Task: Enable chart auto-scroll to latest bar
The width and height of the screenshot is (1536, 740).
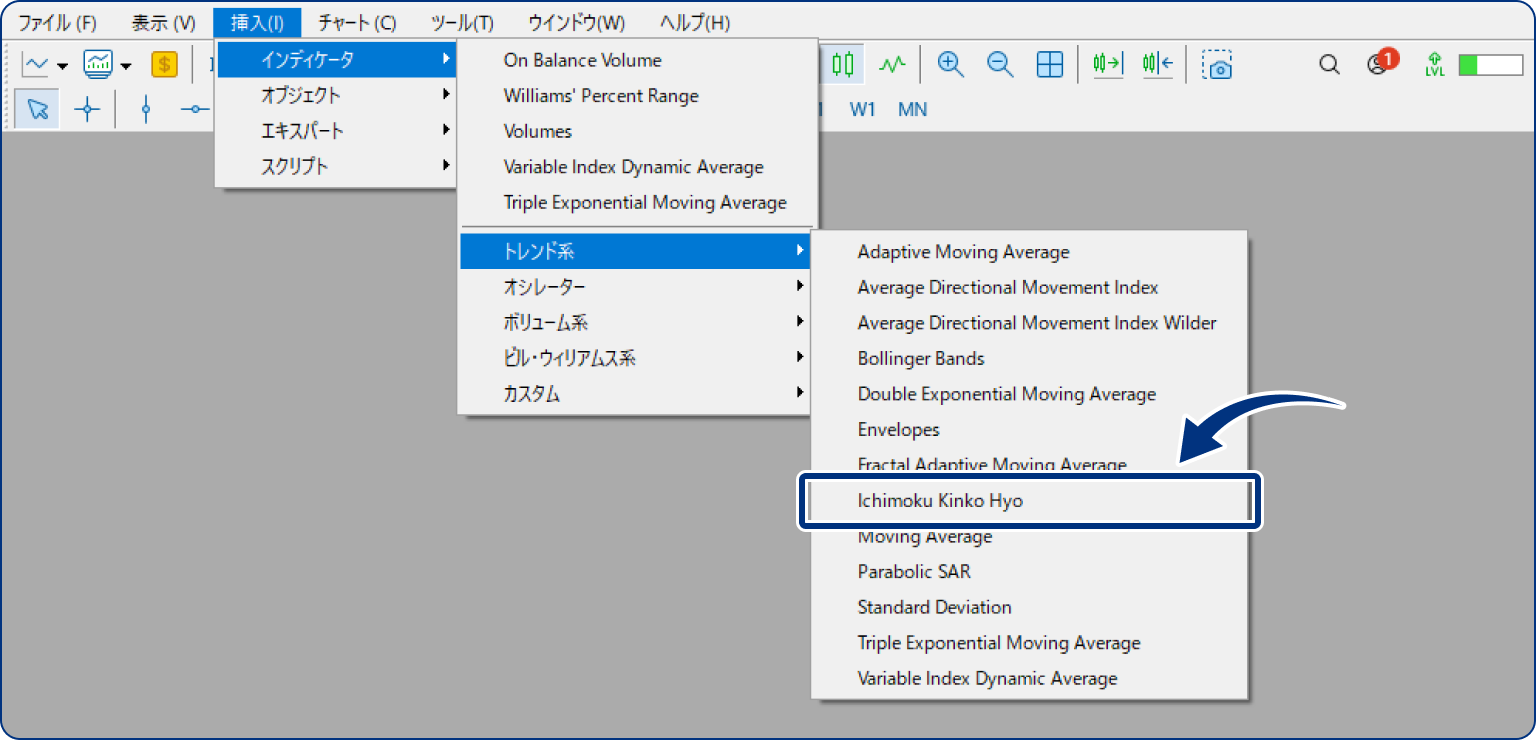Action: [1107, 65]
